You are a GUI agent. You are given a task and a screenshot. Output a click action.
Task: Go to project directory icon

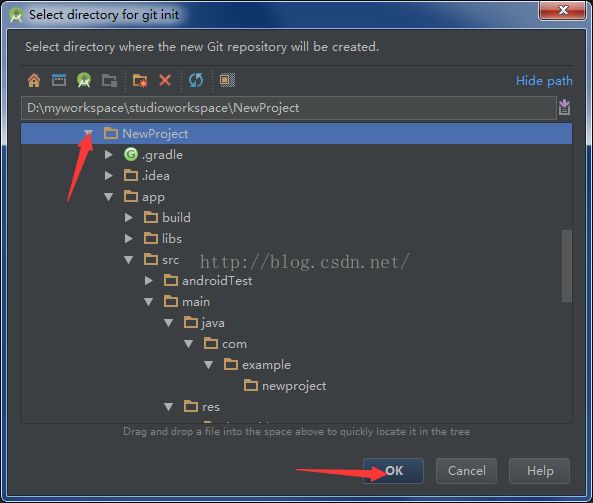coord(84,80)
